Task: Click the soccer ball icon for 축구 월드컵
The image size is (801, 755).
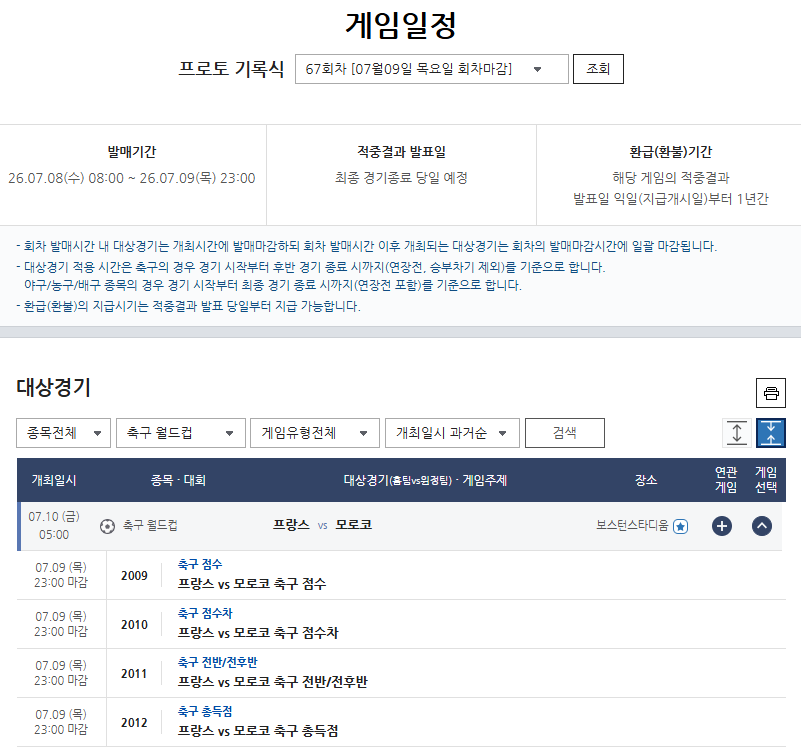Action: (107, 526)
